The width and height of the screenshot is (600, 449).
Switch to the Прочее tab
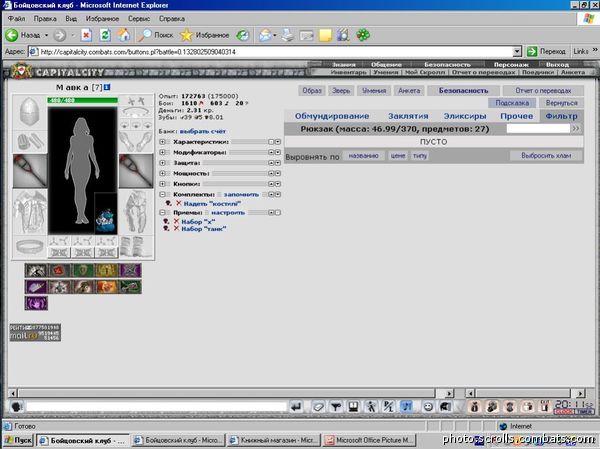(x=517, y=116)
